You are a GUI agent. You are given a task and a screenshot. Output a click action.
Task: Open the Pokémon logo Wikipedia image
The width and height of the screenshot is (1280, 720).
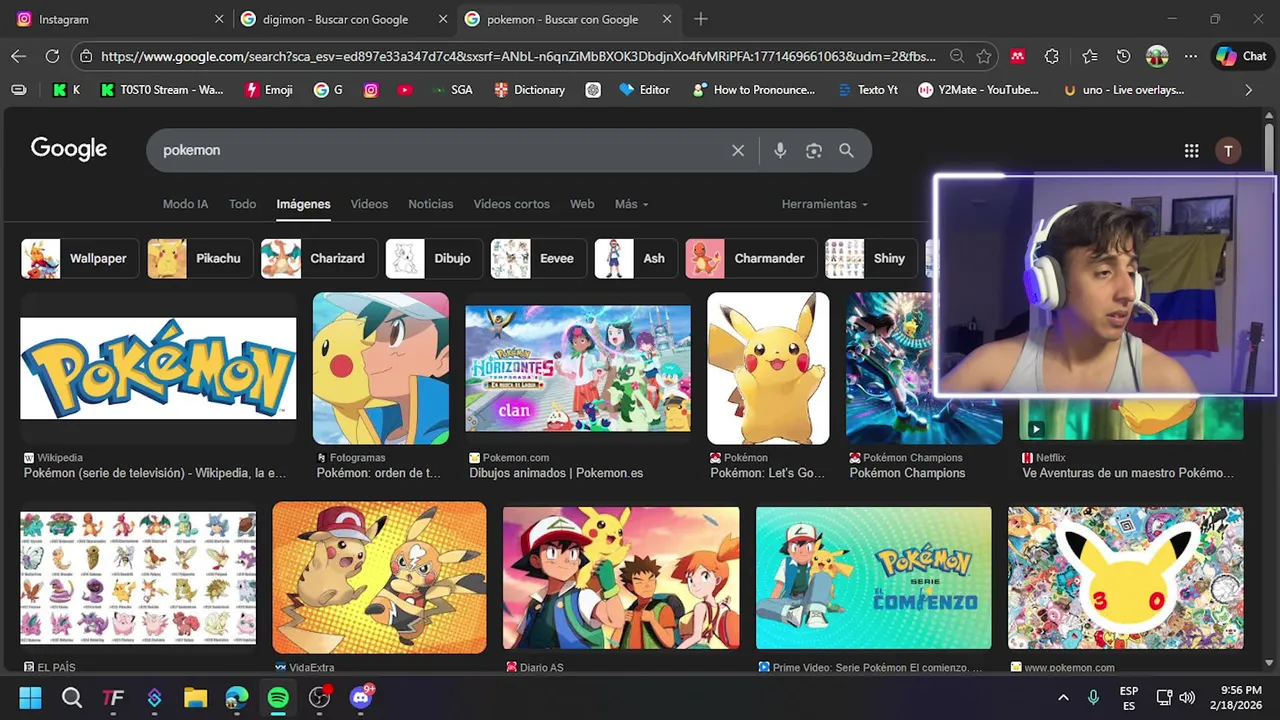[158, 368]
